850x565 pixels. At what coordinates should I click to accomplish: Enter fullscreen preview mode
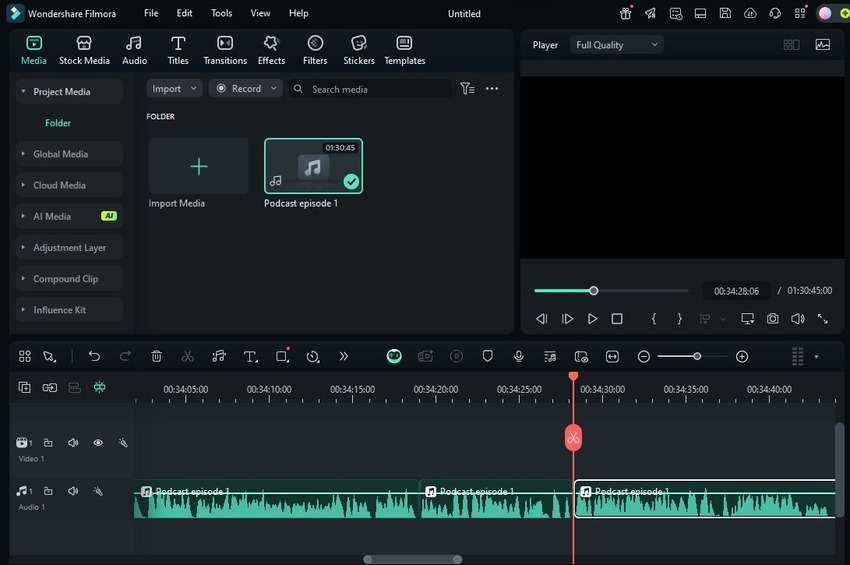(822, 319)
